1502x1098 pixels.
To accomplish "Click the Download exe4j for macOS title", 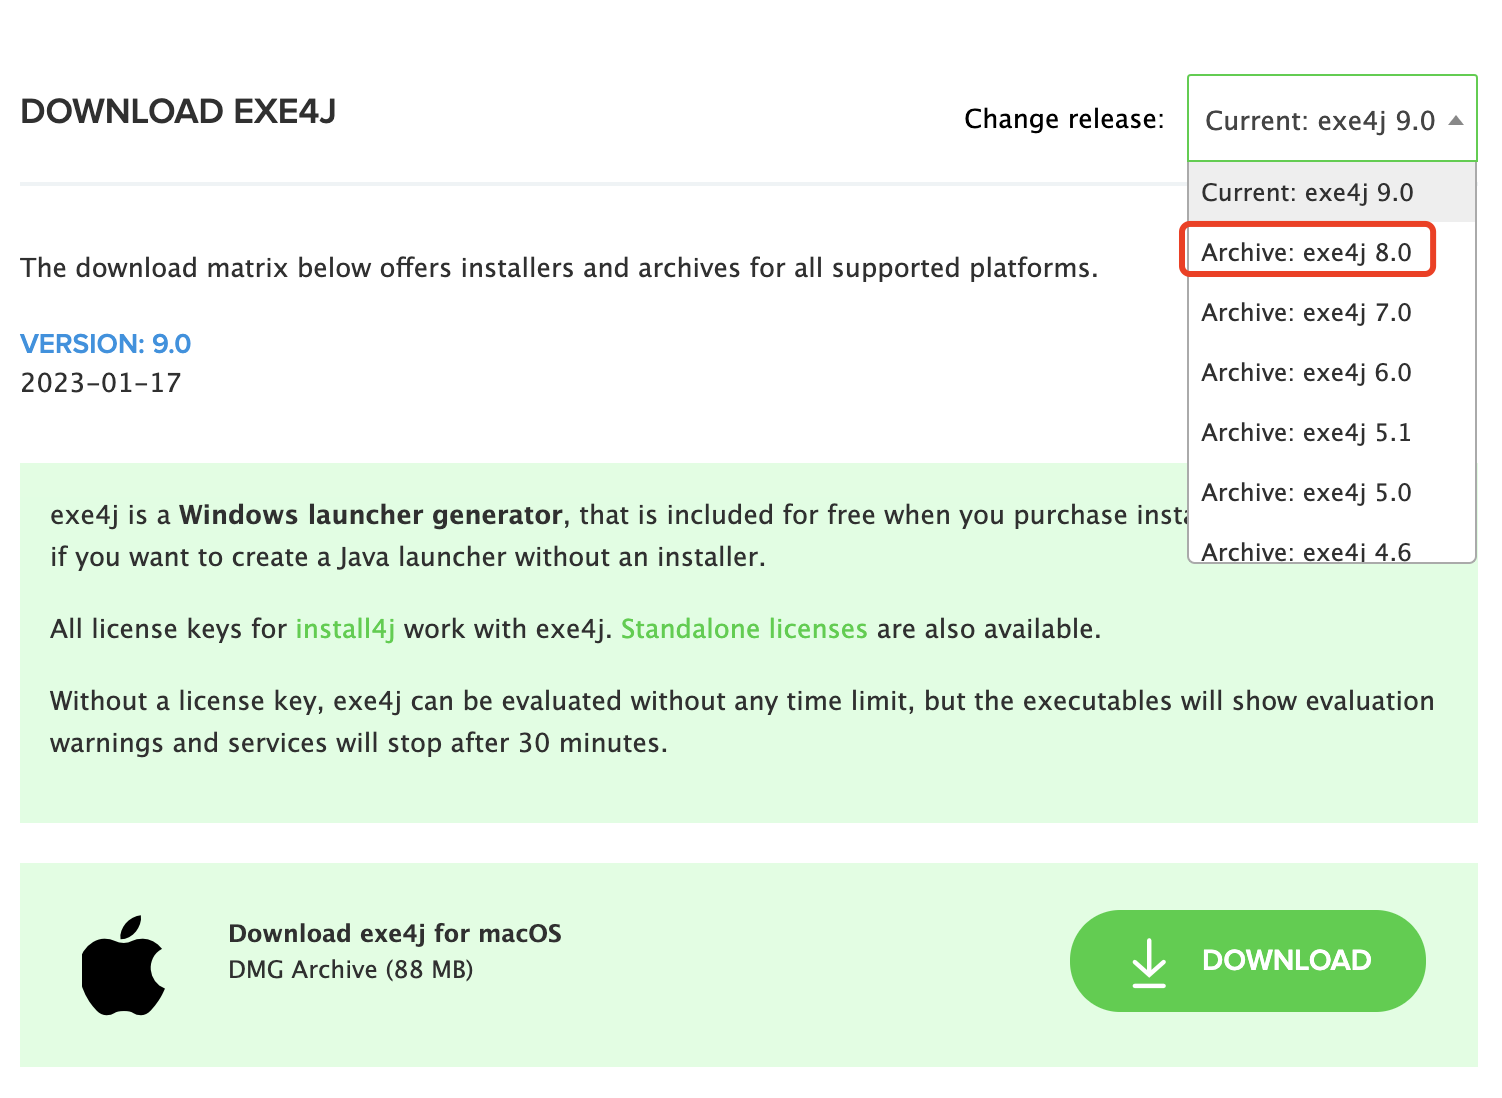I will pos(395,933).
